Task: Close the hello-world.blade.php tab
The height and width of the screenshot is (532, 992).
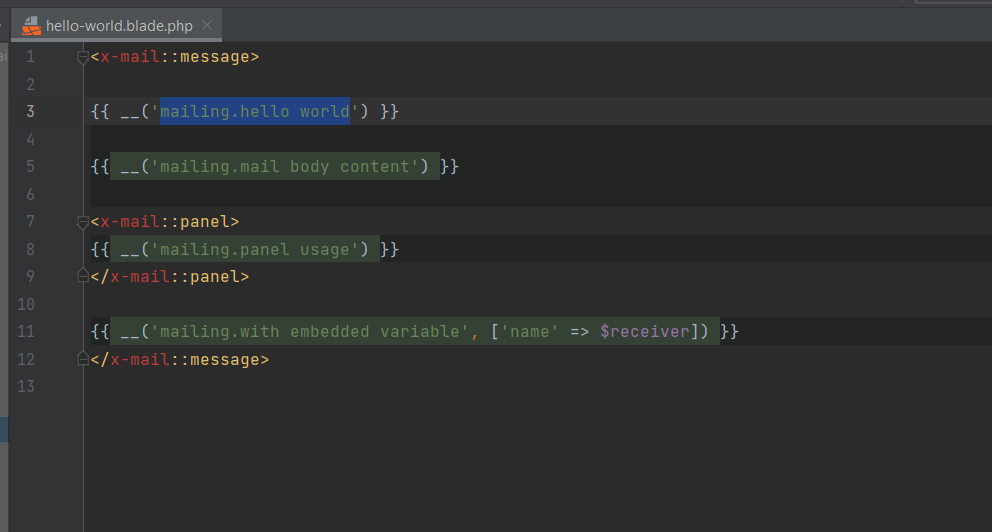Action: (x=207, y=25)
